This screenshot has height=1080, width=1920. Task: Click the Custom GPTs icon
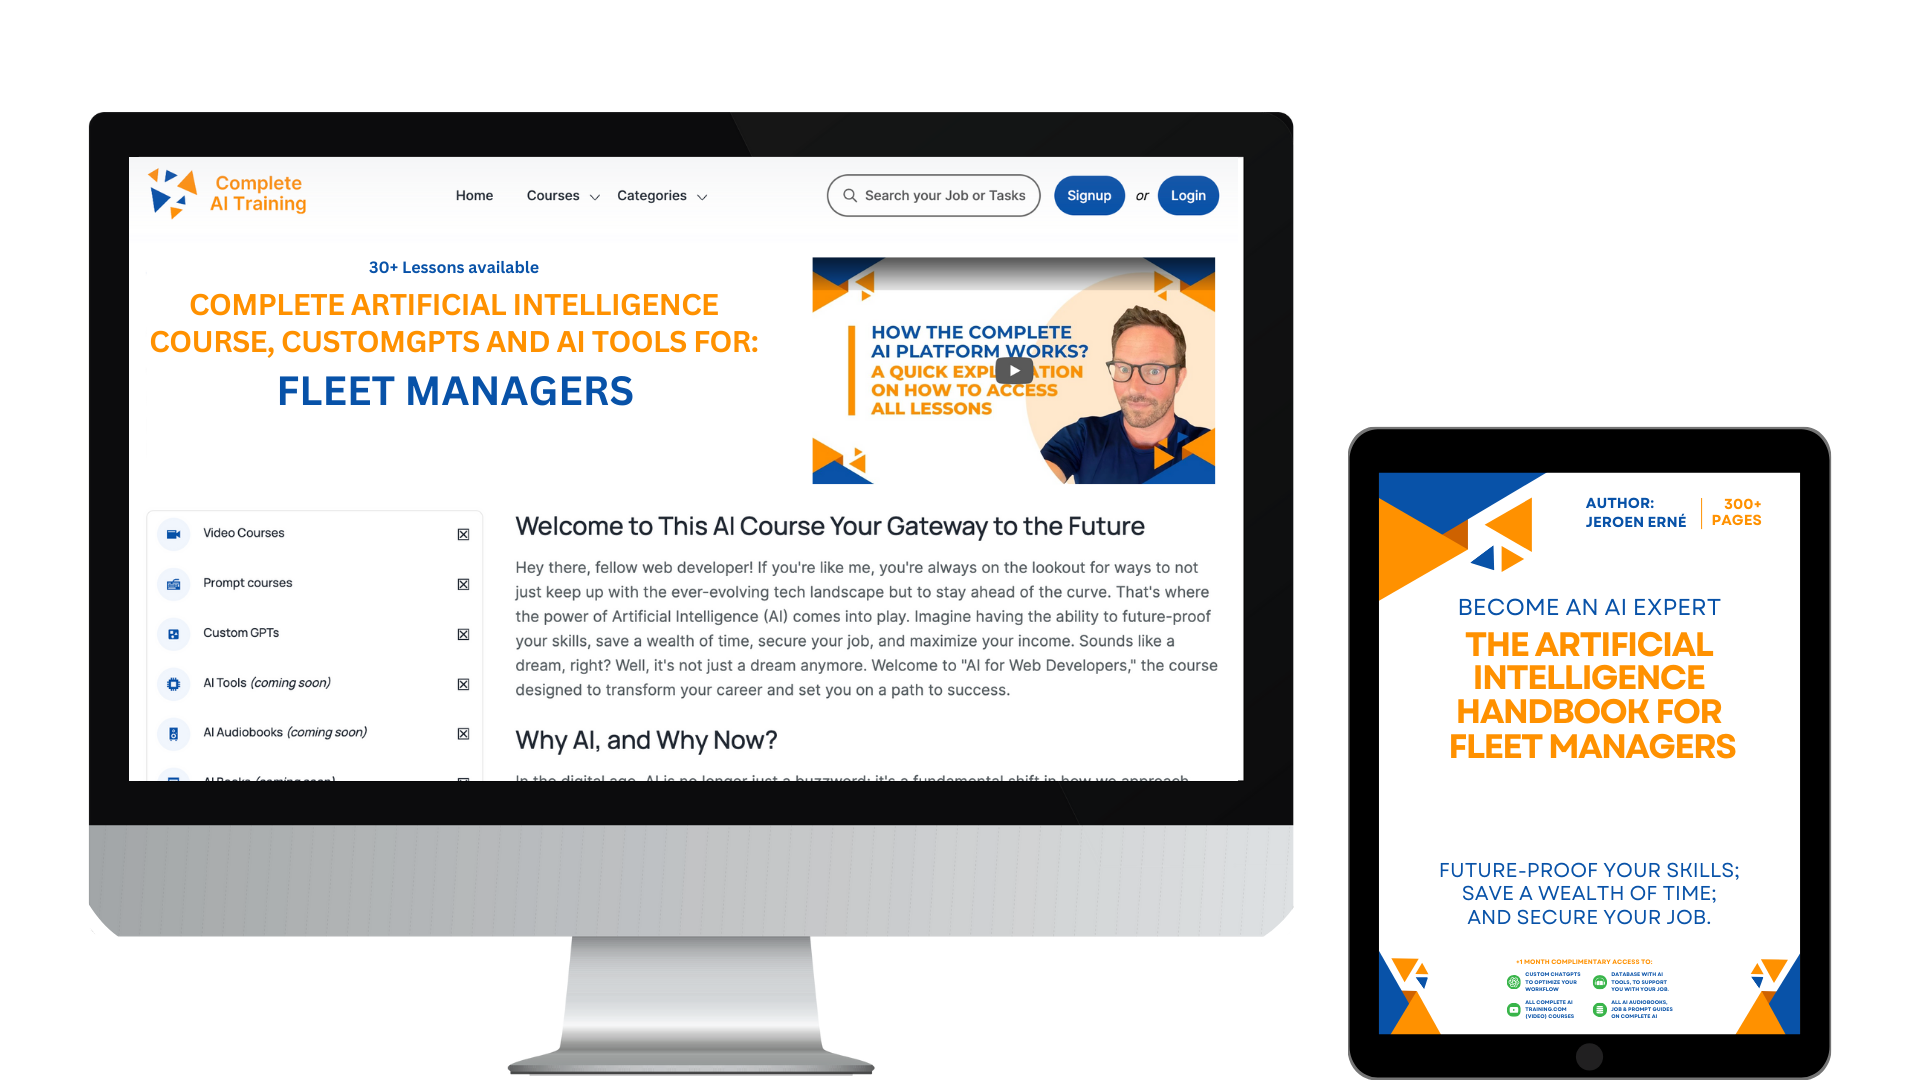[x=173, y=633]
